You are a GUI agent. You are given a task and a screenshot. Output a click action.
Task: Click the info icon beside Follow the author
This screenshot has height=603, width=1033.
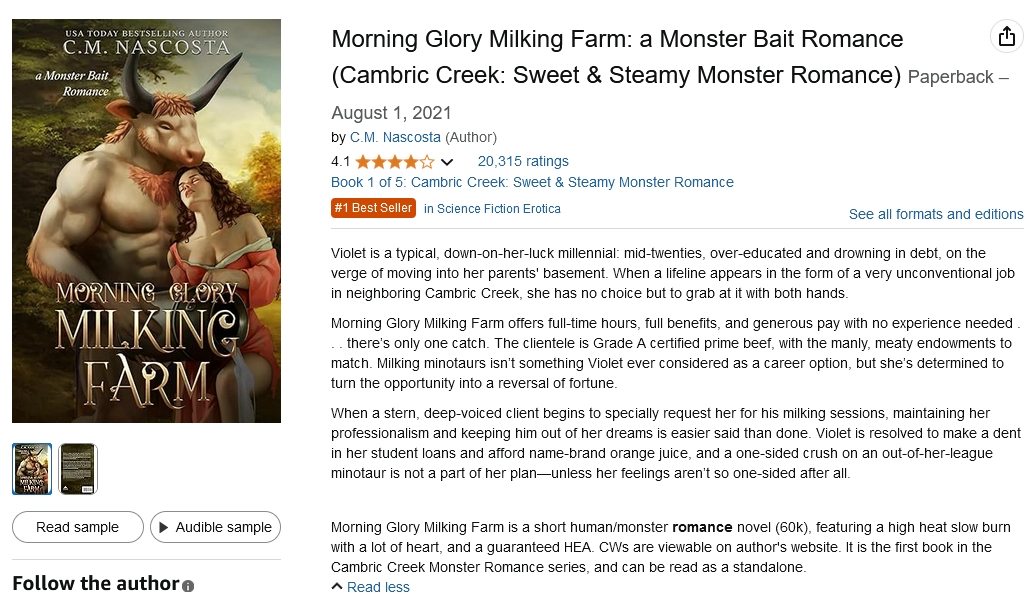[188, 586]
